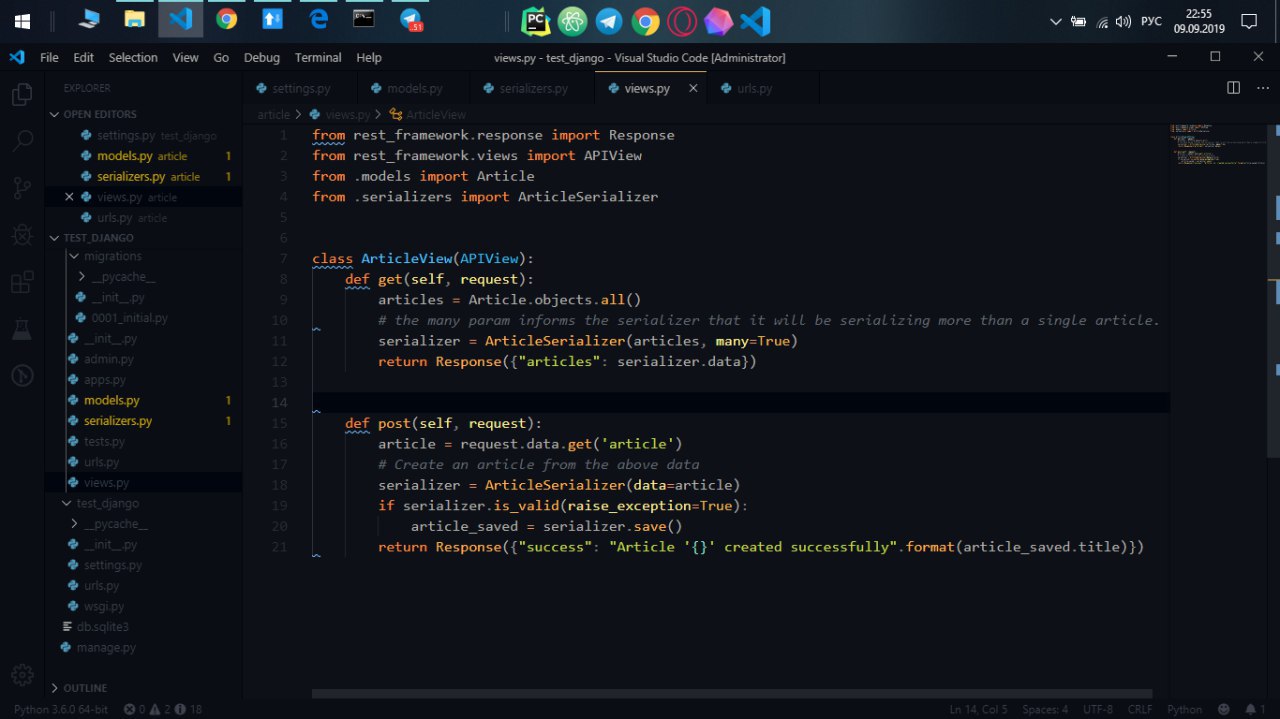Open the Extensions view icon
The width and height of the screenshot is (1280, 719).
point(21,282)
